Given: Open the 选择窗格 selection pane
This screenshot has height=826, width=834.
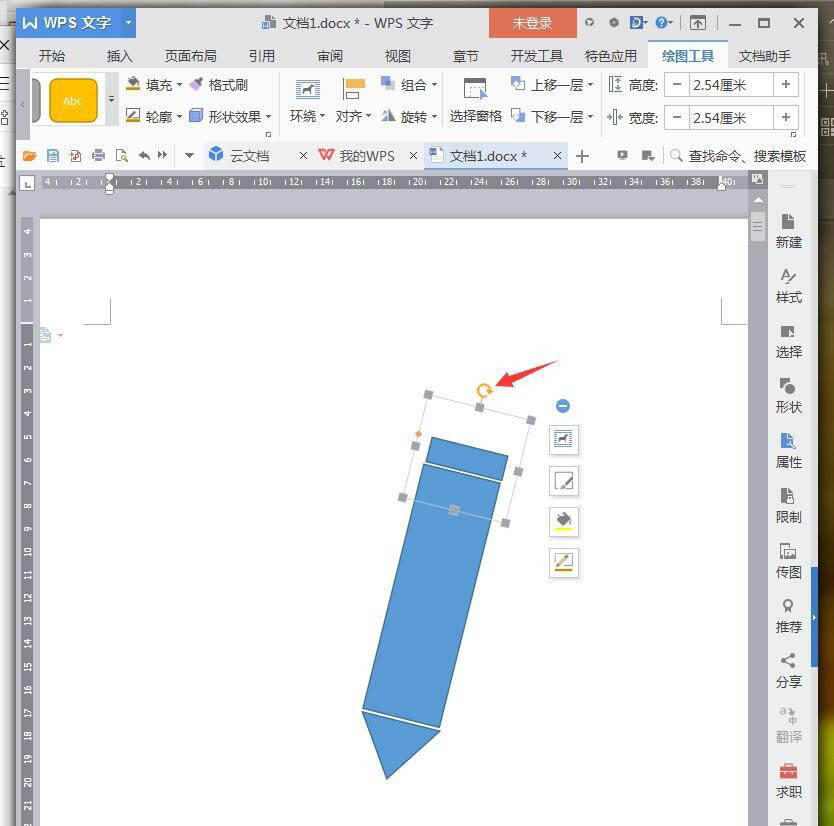Looking at the screenshot, I should 475,101.
